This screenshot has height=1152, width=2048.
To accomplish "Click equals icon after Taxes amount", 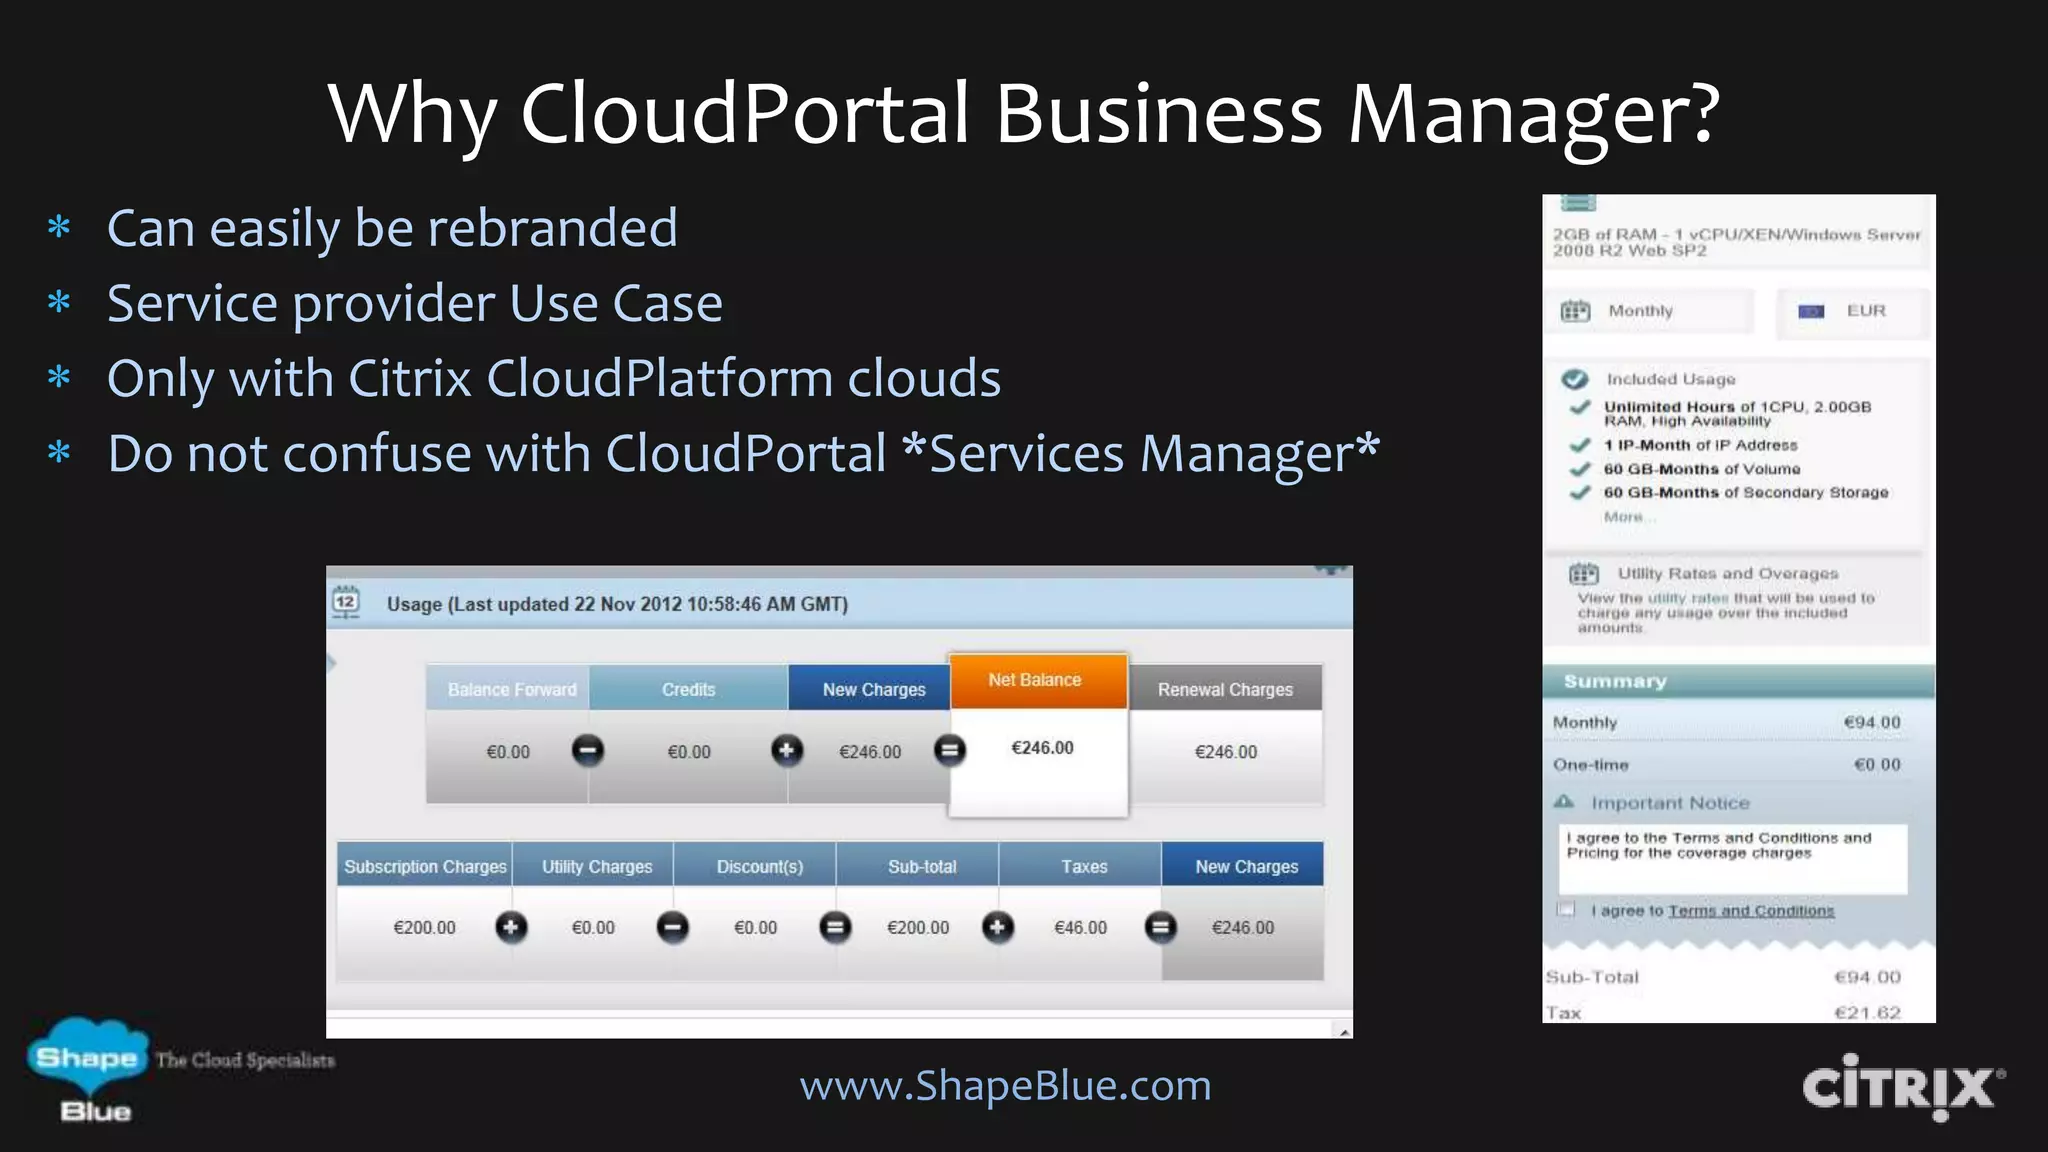I will click(x=1160, y=927).
